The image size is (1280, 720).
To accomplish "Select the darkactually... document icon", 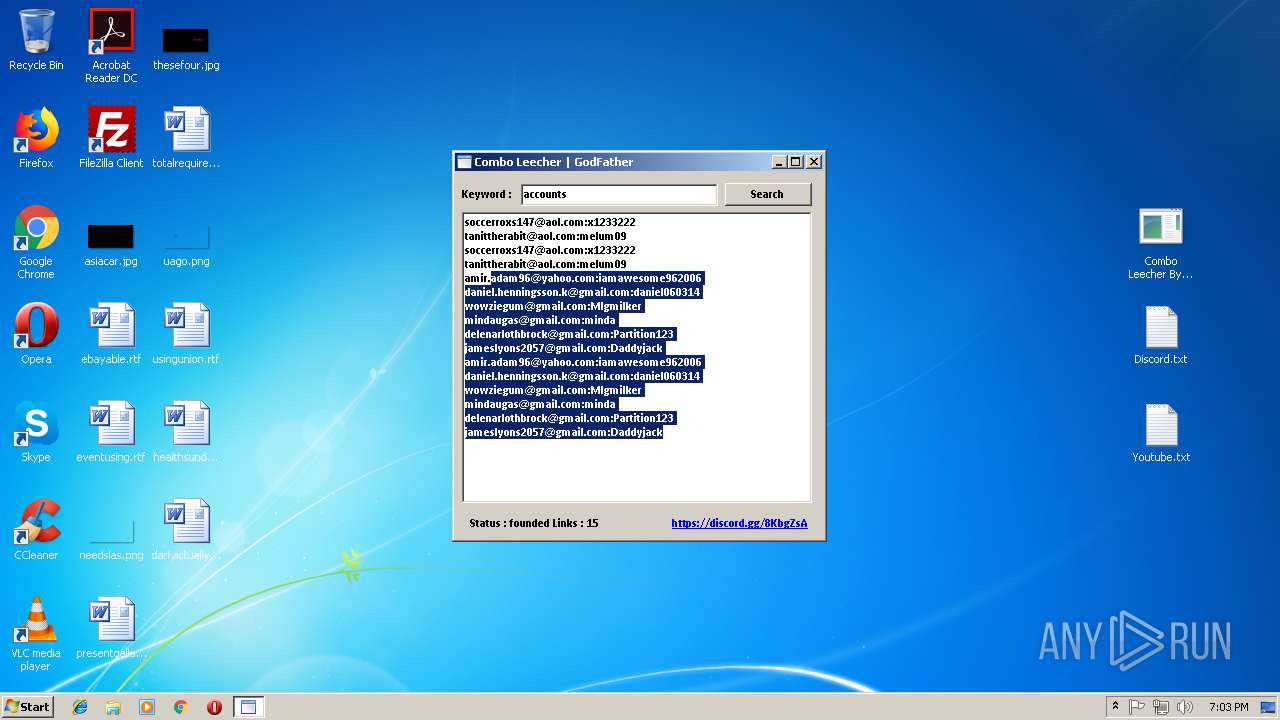I will 186,530.
